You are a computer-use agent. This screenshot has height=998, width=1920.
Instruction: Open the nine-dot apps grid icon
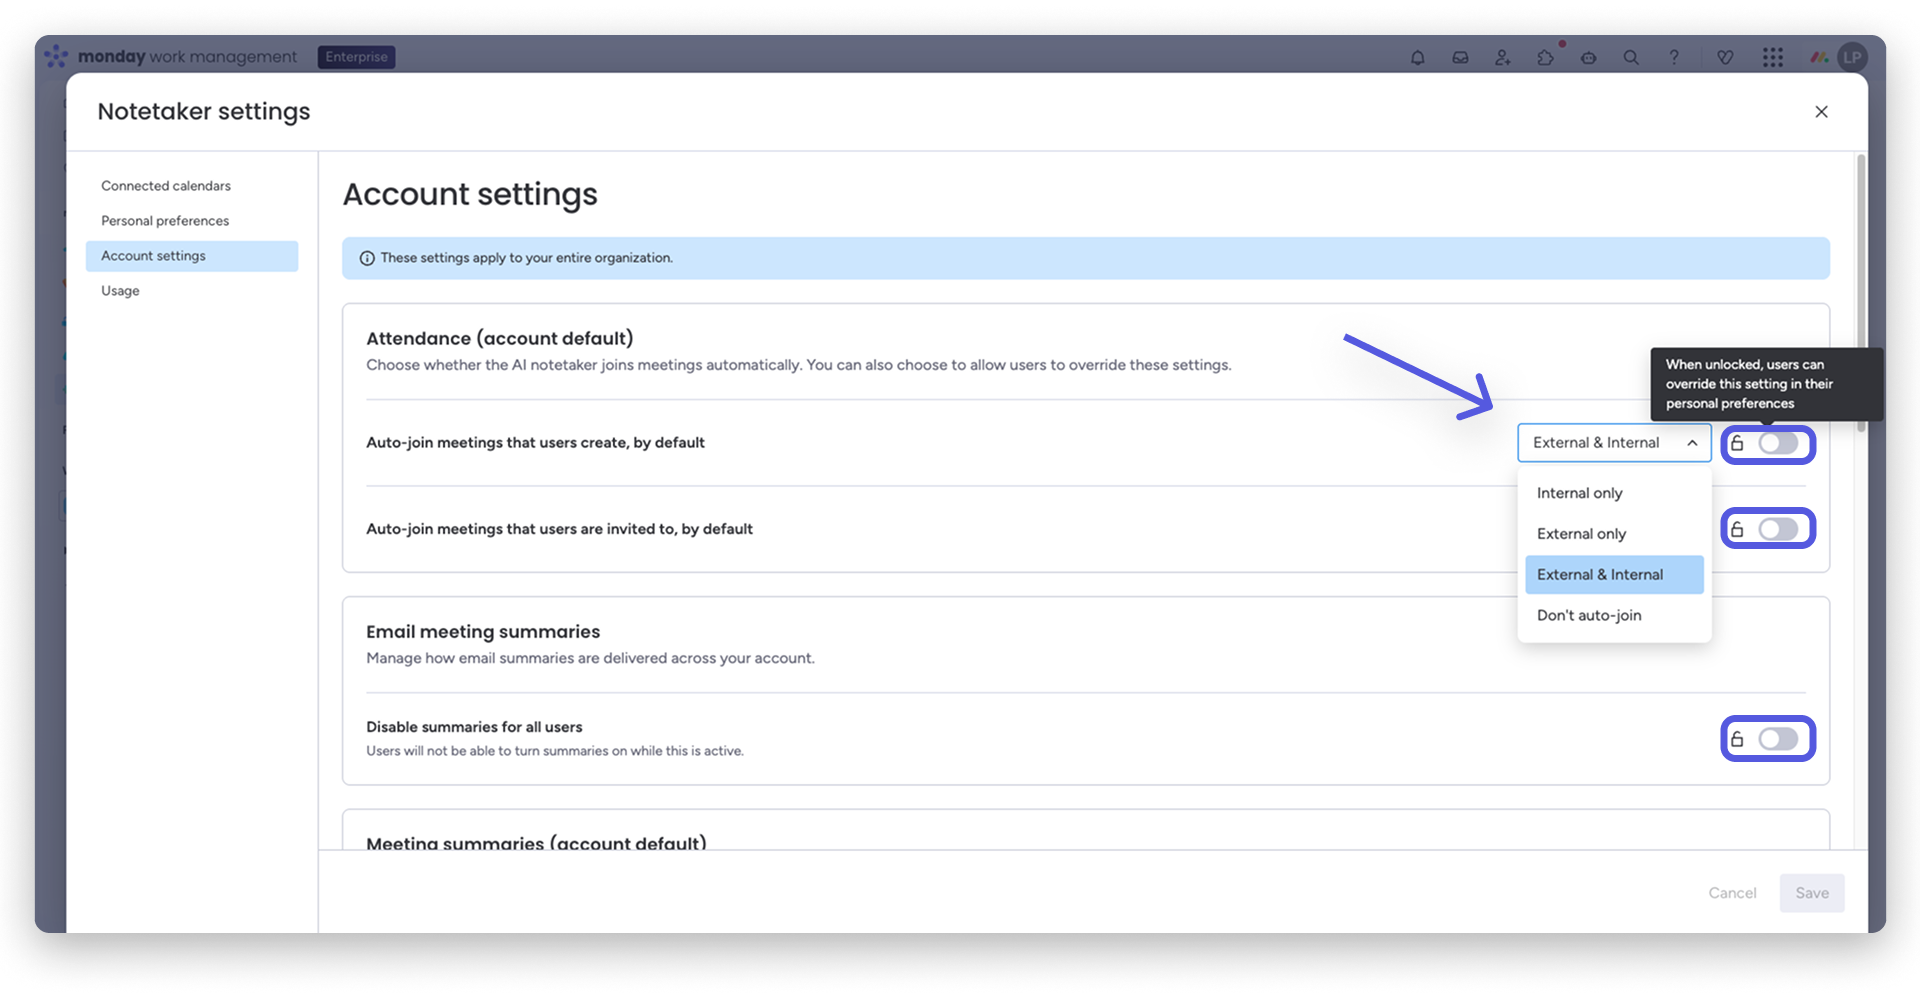(x=1773, y=58)
